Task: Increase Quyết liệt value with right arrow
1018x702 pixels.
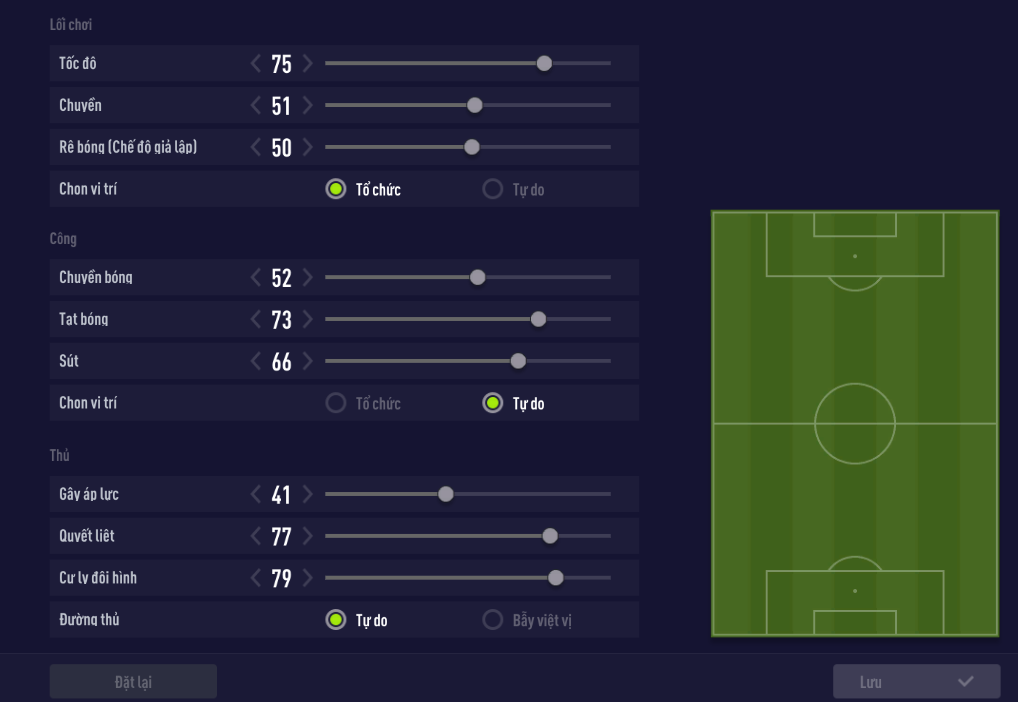Action: 307,537
